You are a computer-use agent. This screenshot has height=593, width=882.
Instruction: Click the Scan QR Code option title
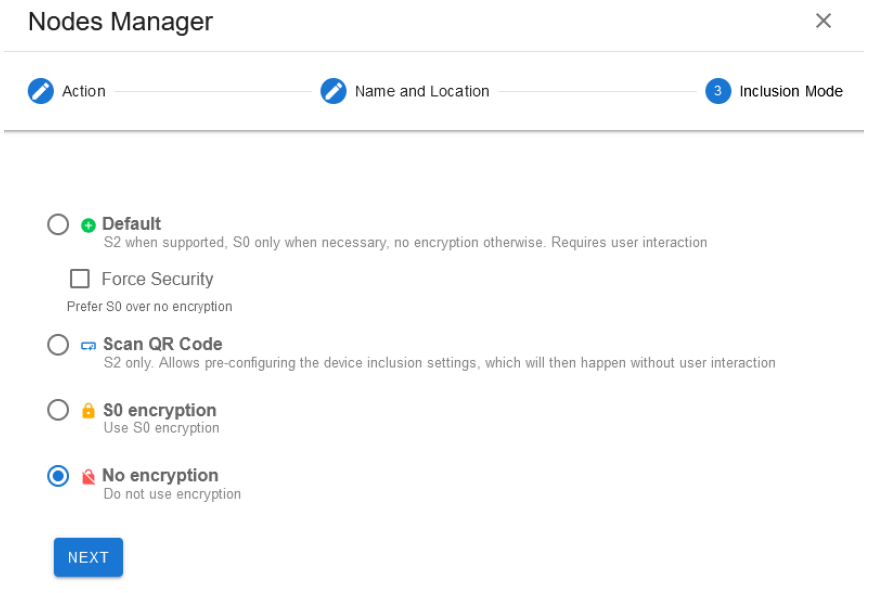pos(162,344)
